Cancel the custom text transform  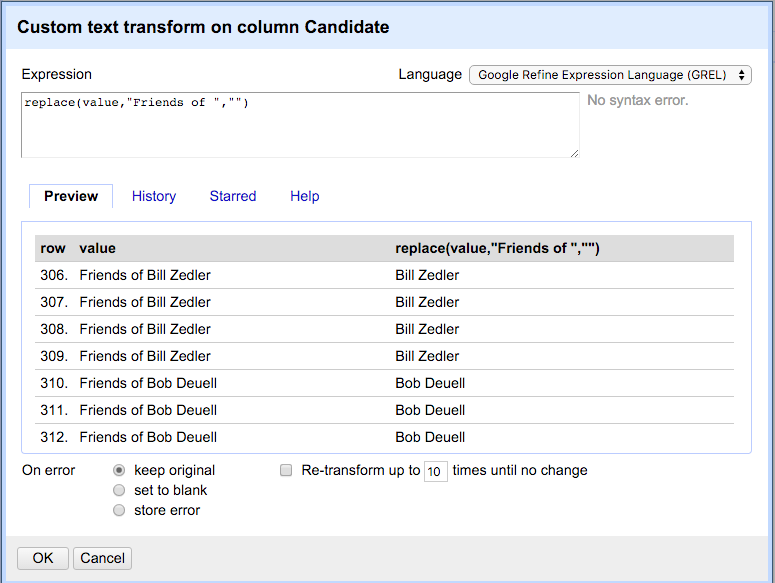click(102, 558)
